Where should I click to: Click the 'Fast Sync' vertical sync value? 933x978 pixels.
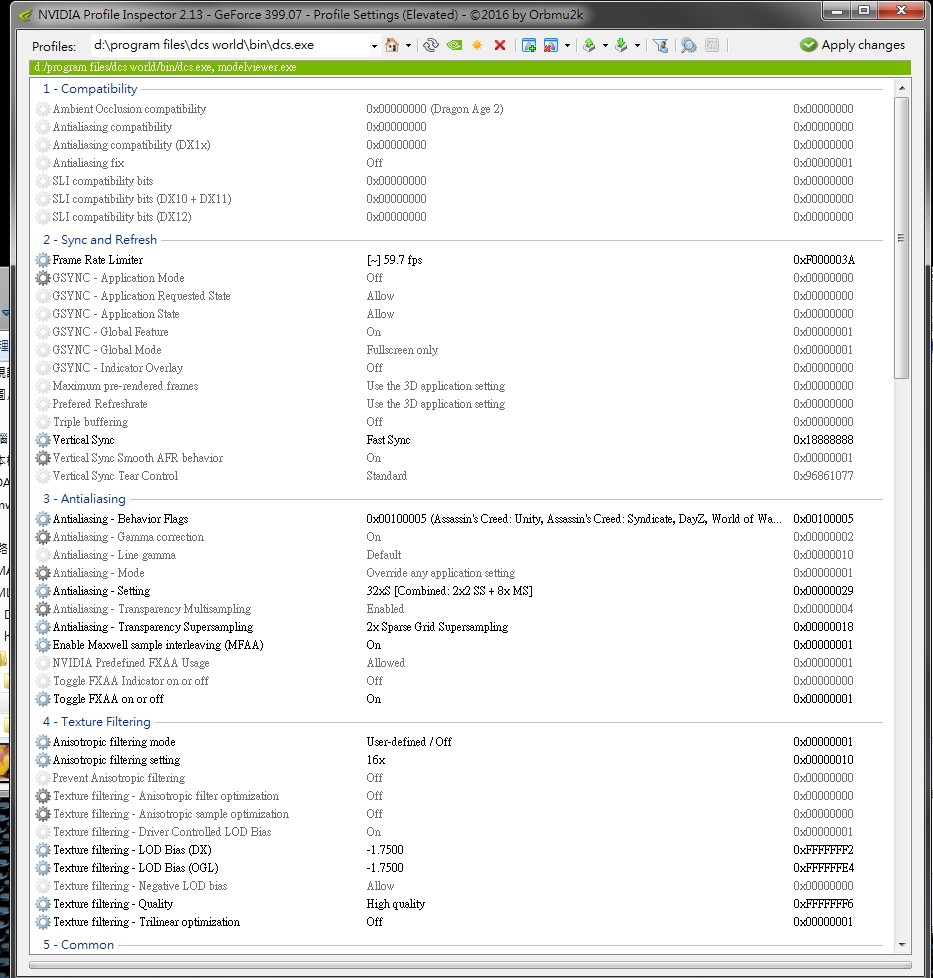click(x=388, y=440)
